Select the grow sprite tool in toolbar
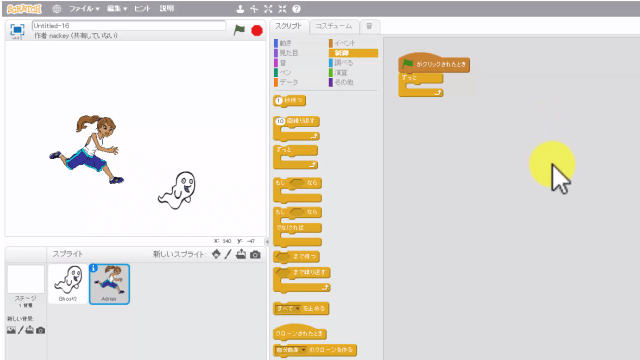The image size is (640, 360). (268, 9)
